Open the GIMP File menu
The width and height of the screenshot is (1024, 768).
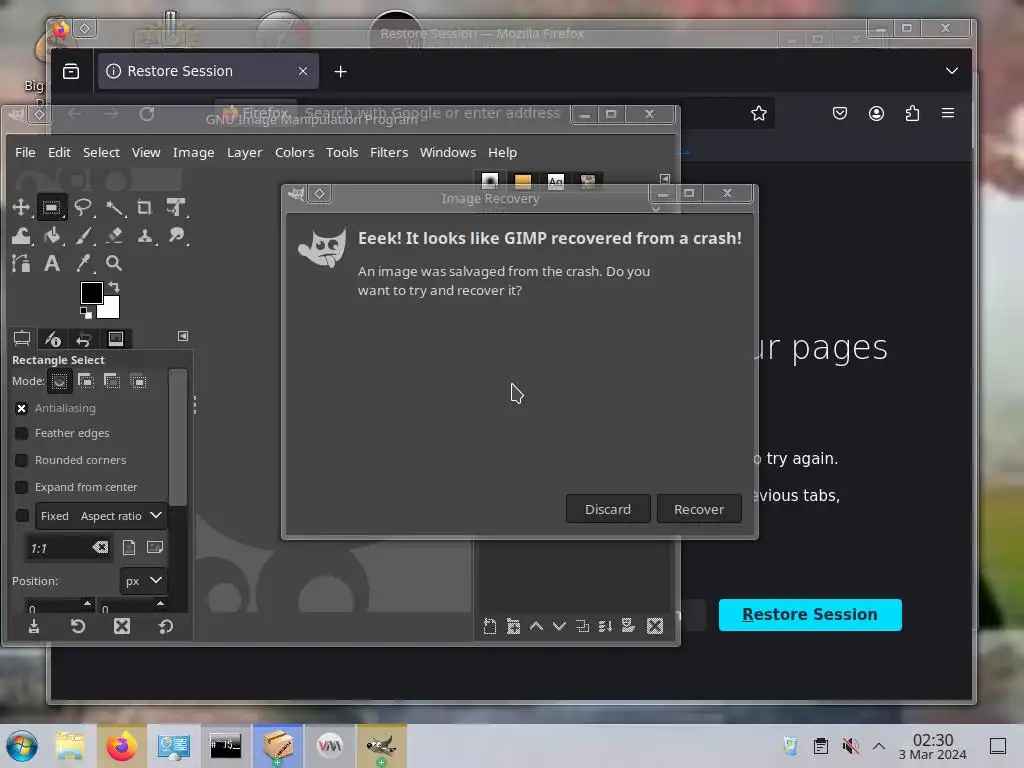pyautogui.click(x=25, y=152)
